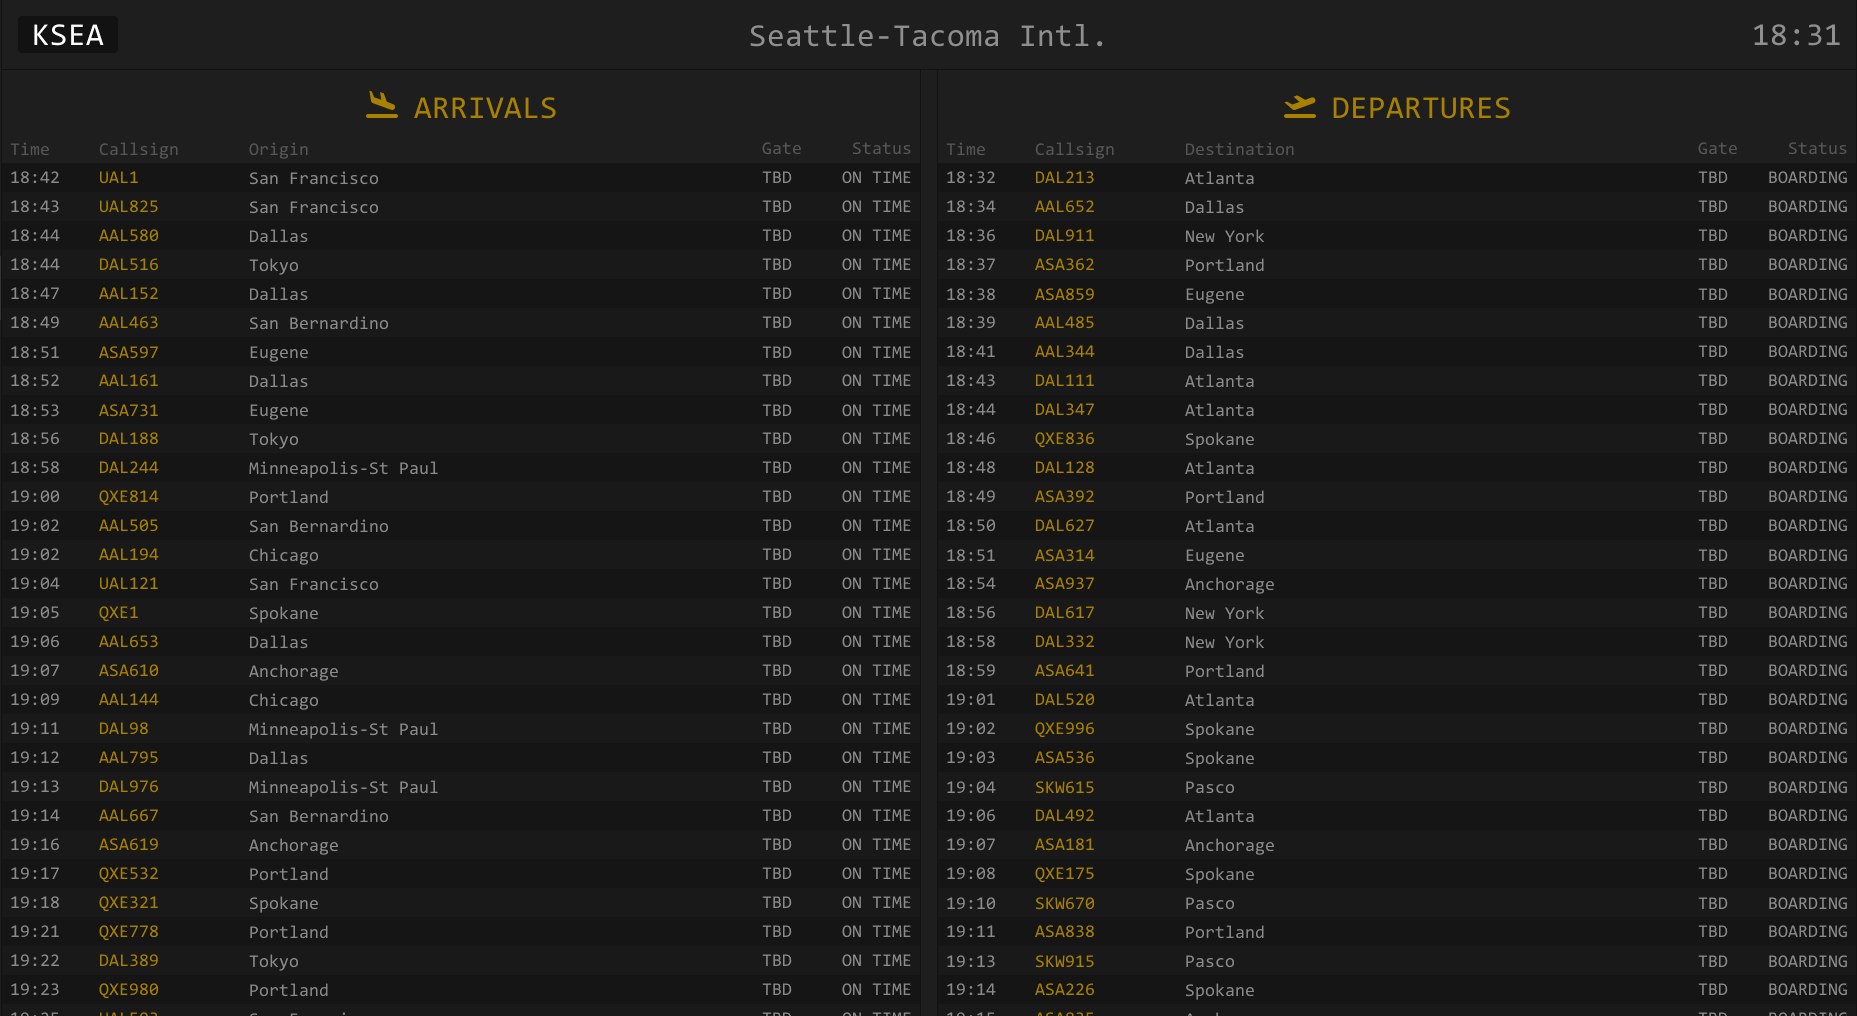The image size is (1857, 1016).
Task: Click the 18:31 clock display
Action: [x=1795, y=36]
